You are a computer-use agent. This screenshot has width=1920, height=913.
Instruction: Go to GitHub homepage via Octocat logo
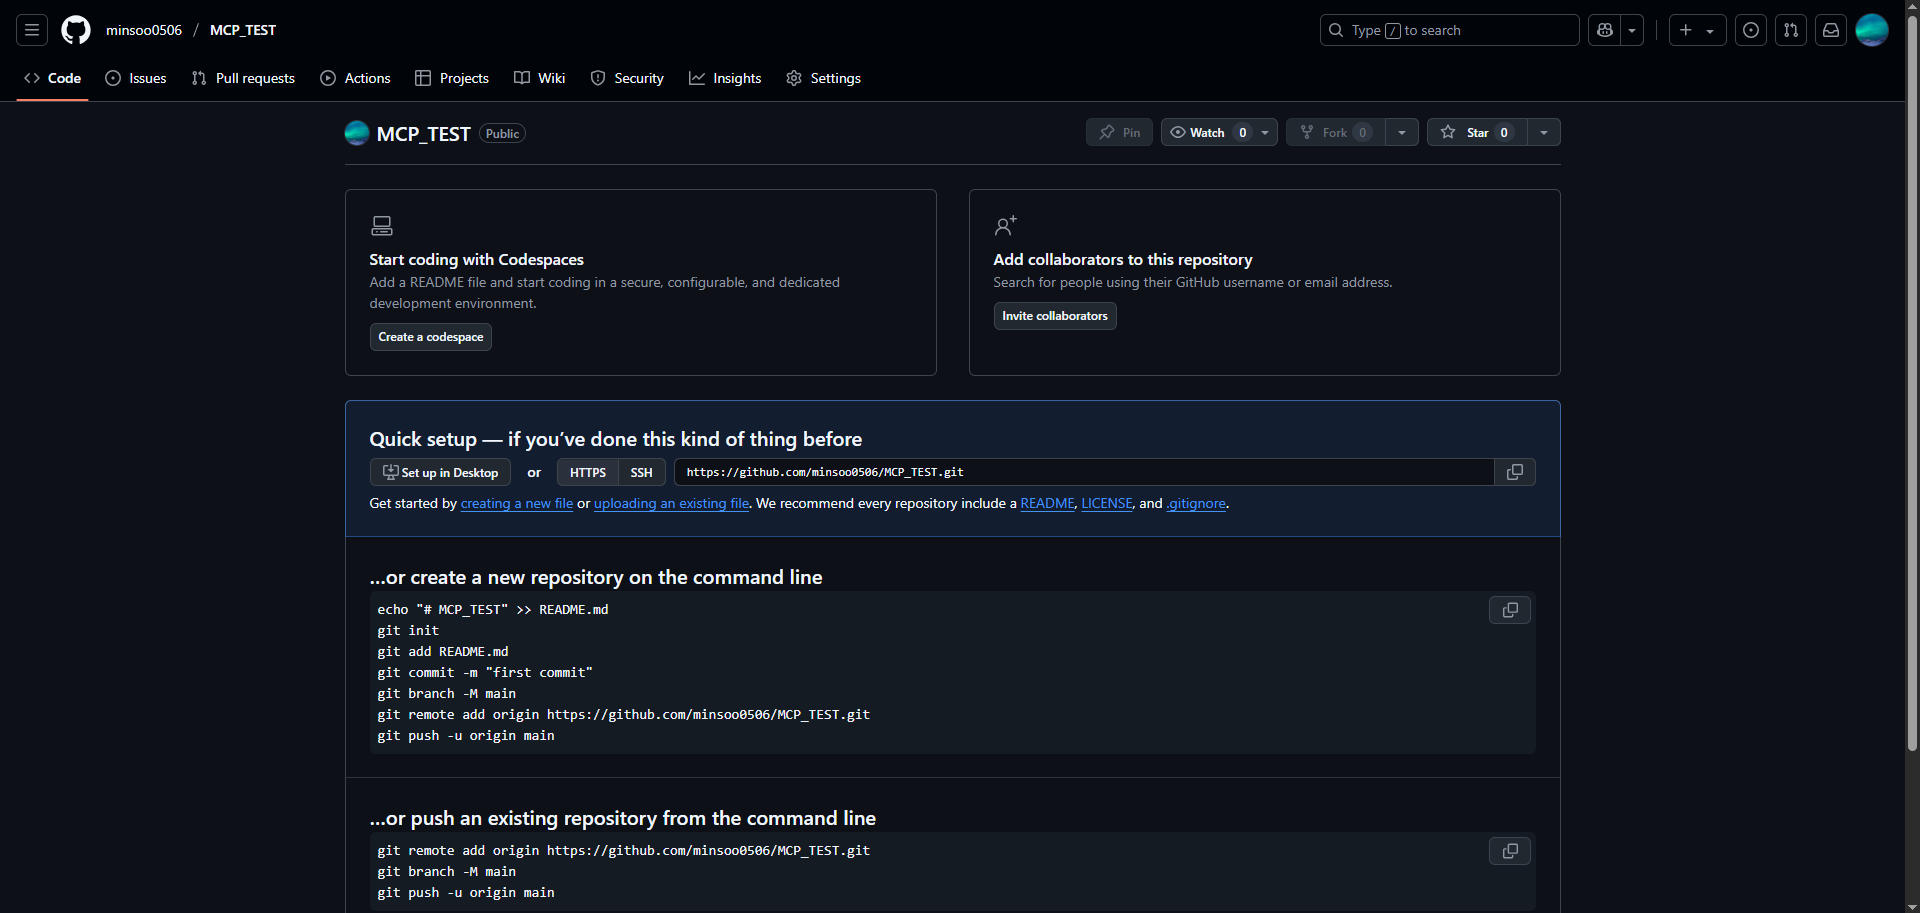tap(76, 30)
